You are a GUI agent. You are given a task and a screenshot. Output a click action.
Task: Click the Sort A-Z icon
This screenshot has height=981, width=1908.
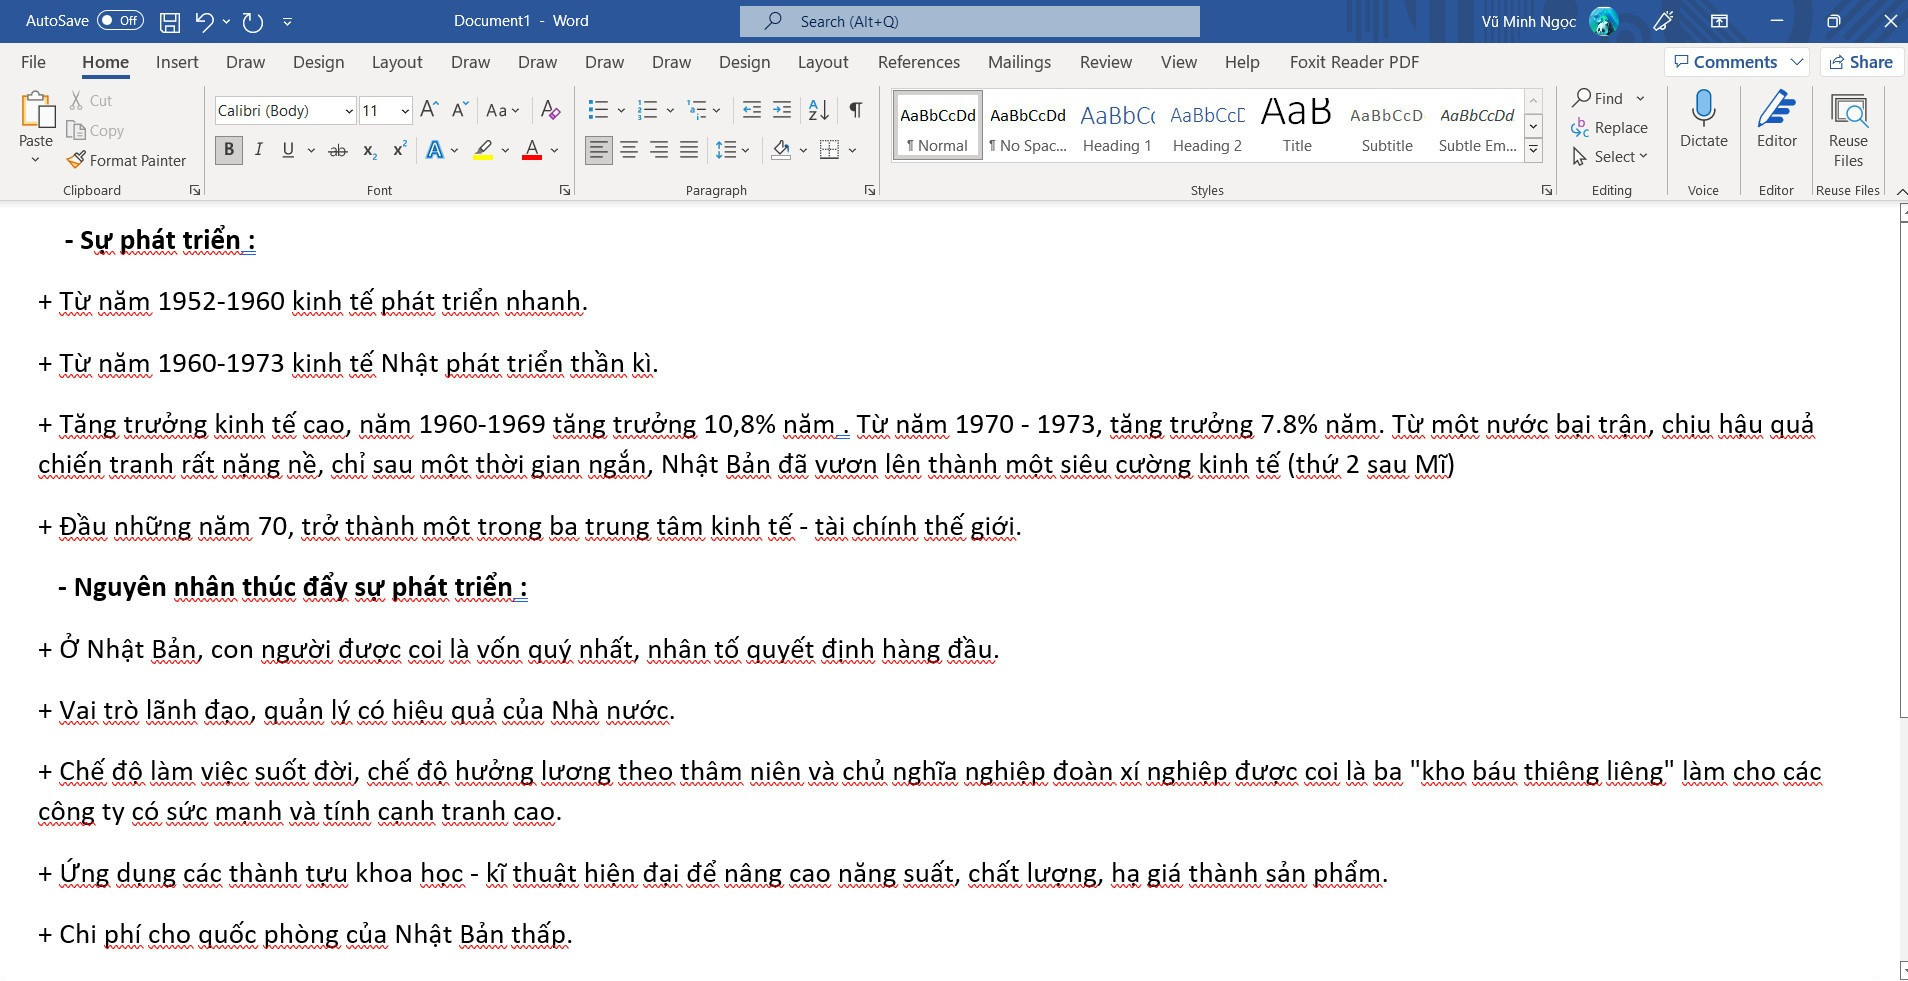(818, 110)
